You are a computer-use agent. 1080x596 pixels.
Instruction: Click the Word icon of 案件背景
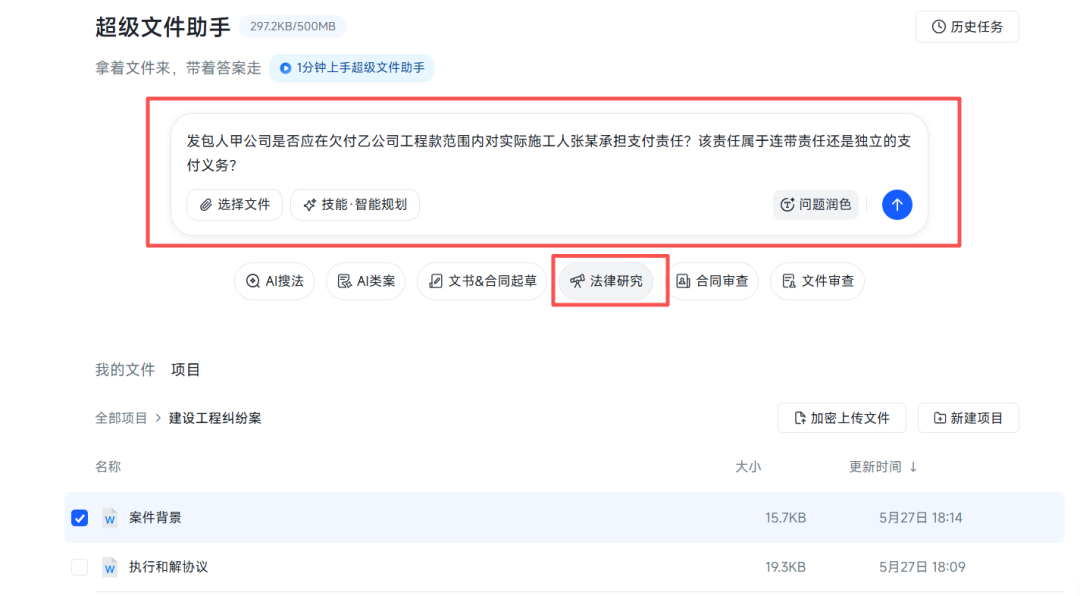(x=110, y=517)
